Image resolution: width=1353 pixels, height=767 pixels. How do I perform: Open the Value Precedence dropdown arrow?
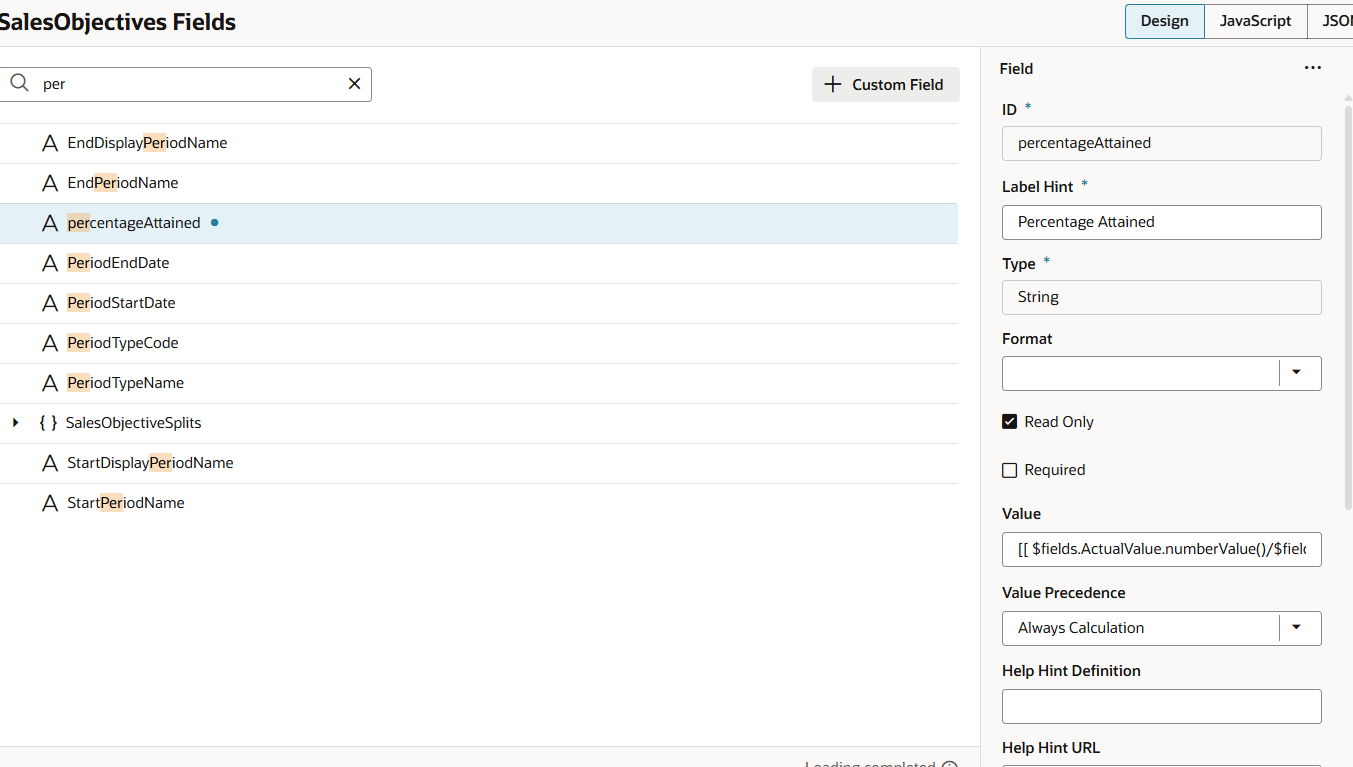click(x=1297, y=628)
